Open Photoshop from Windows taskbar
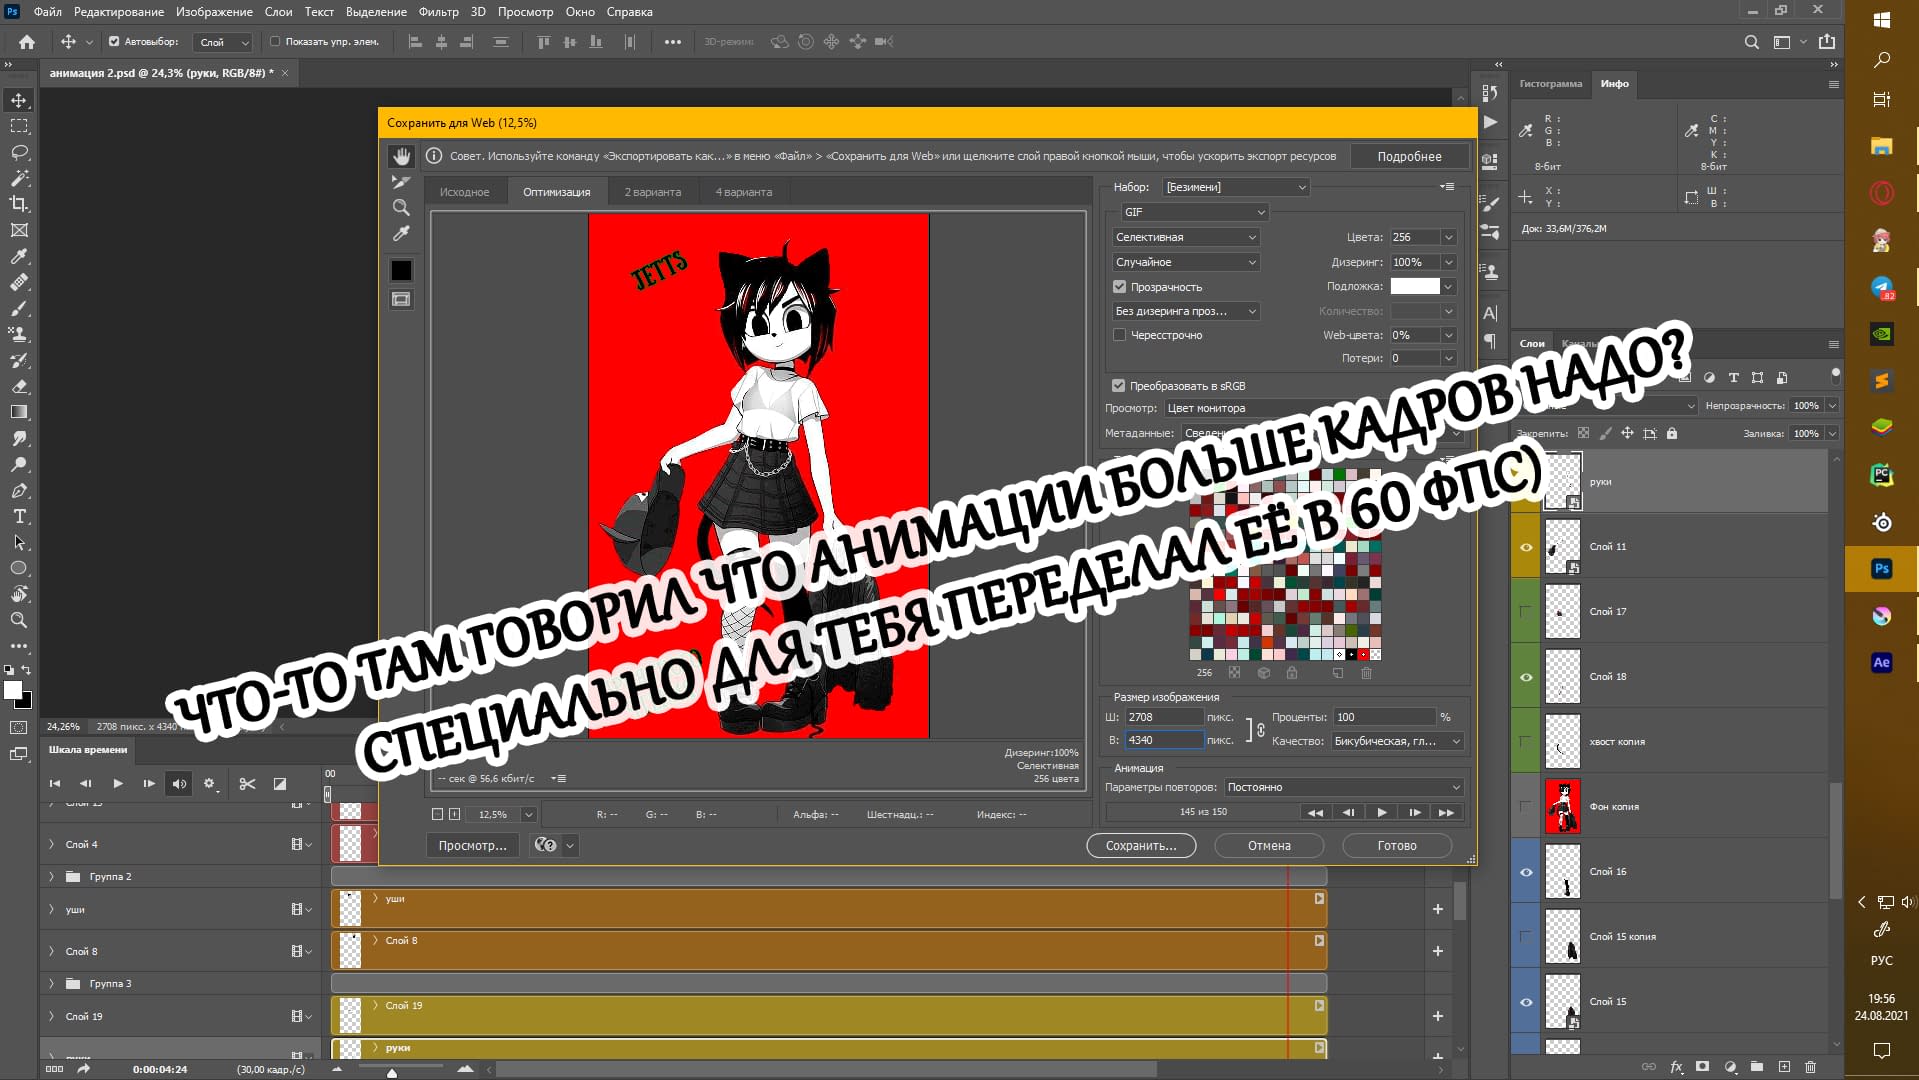This screenshot has height=1080, width=1919. pos(1881,569)
